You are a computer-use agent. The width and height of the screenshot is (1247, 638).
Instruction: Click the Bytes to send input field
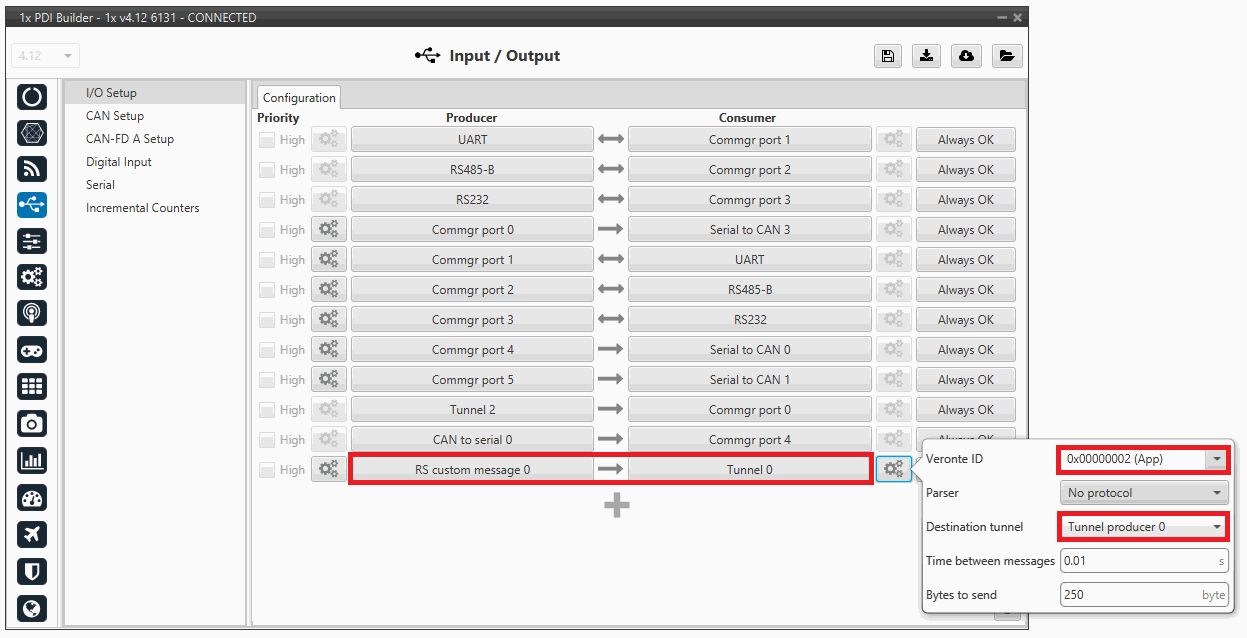[x=1130, y=595]
